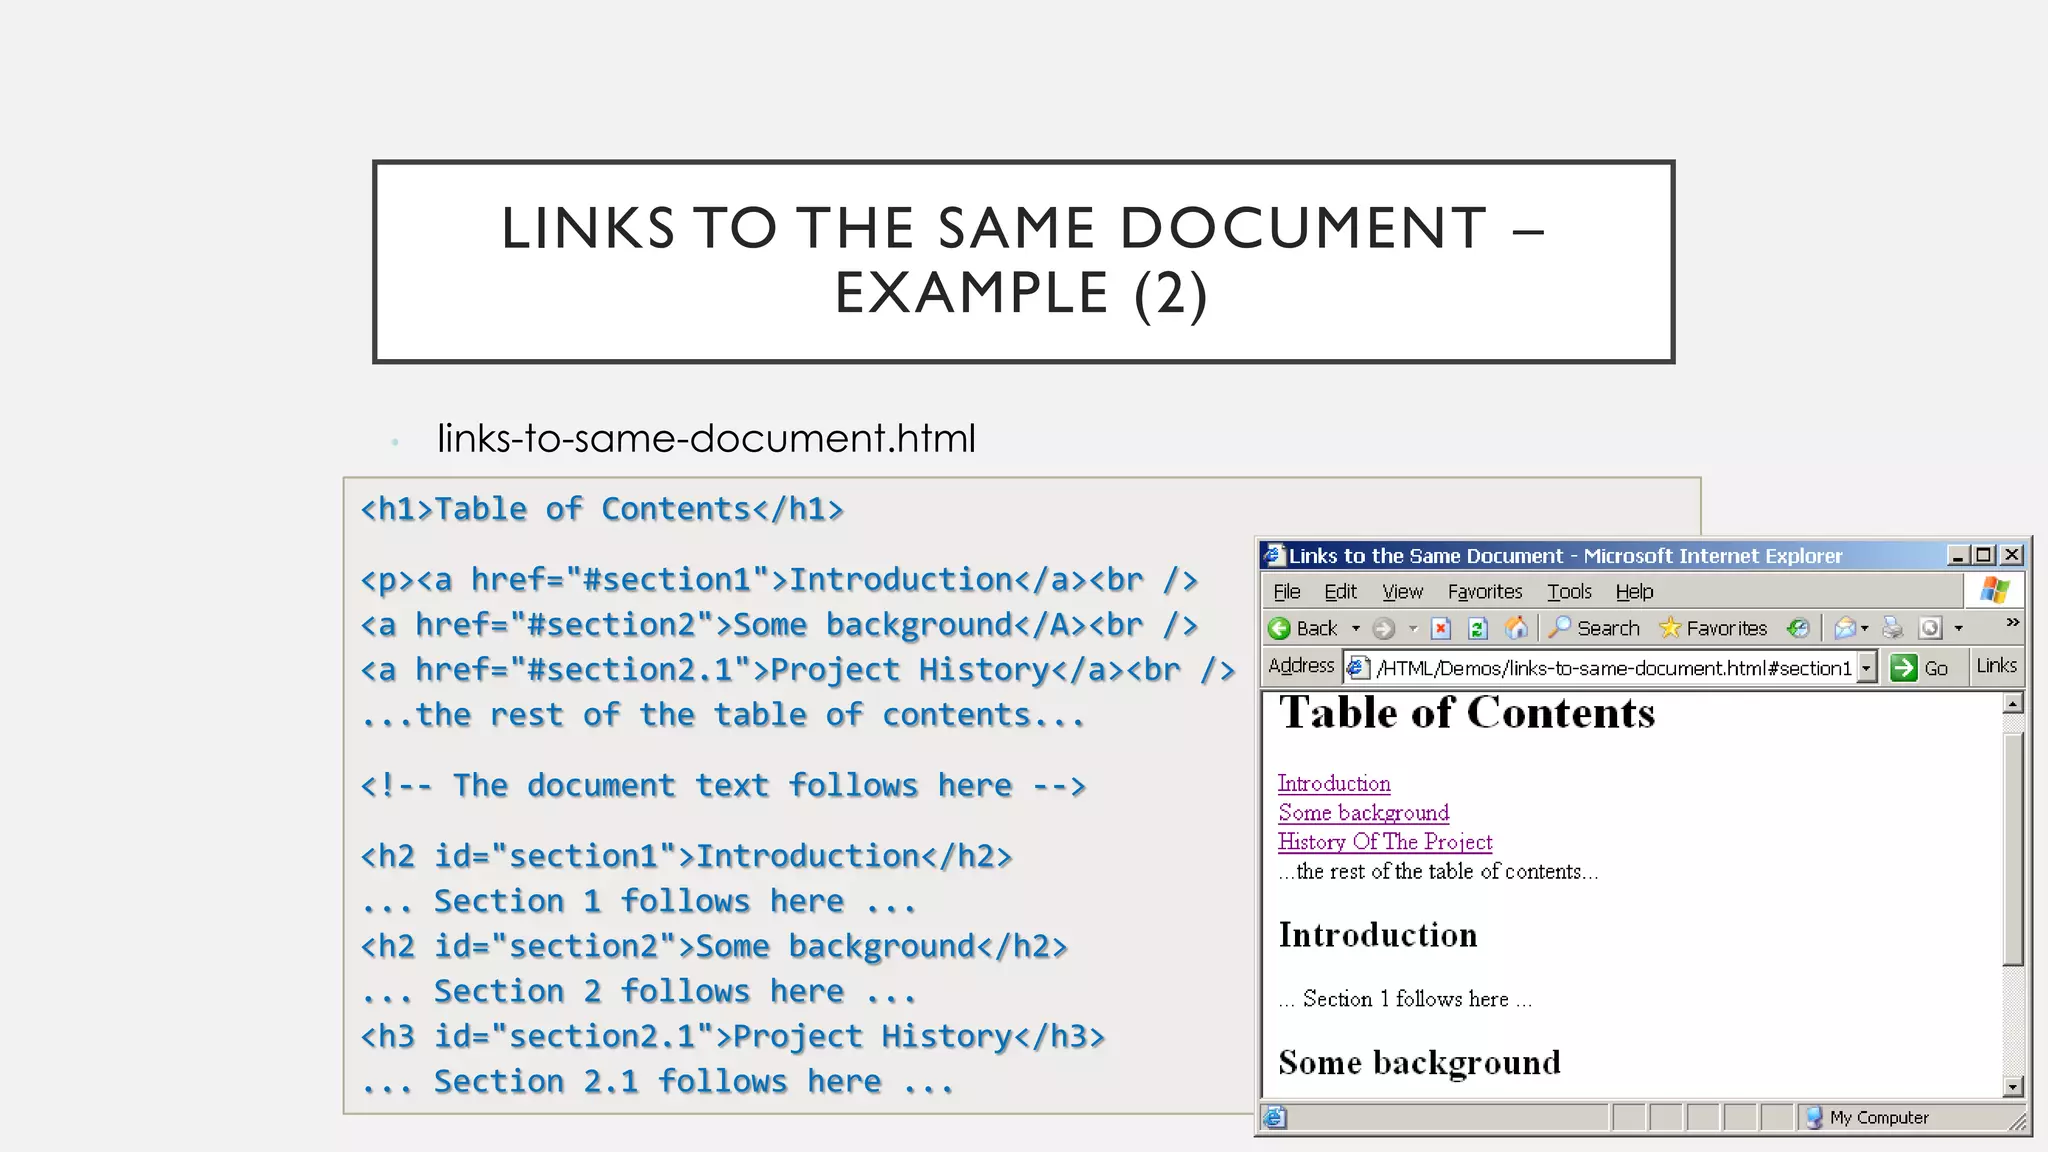Click the IE page icon in status bar
Screen dimensions: 2048x1152
(1275, 1118)
